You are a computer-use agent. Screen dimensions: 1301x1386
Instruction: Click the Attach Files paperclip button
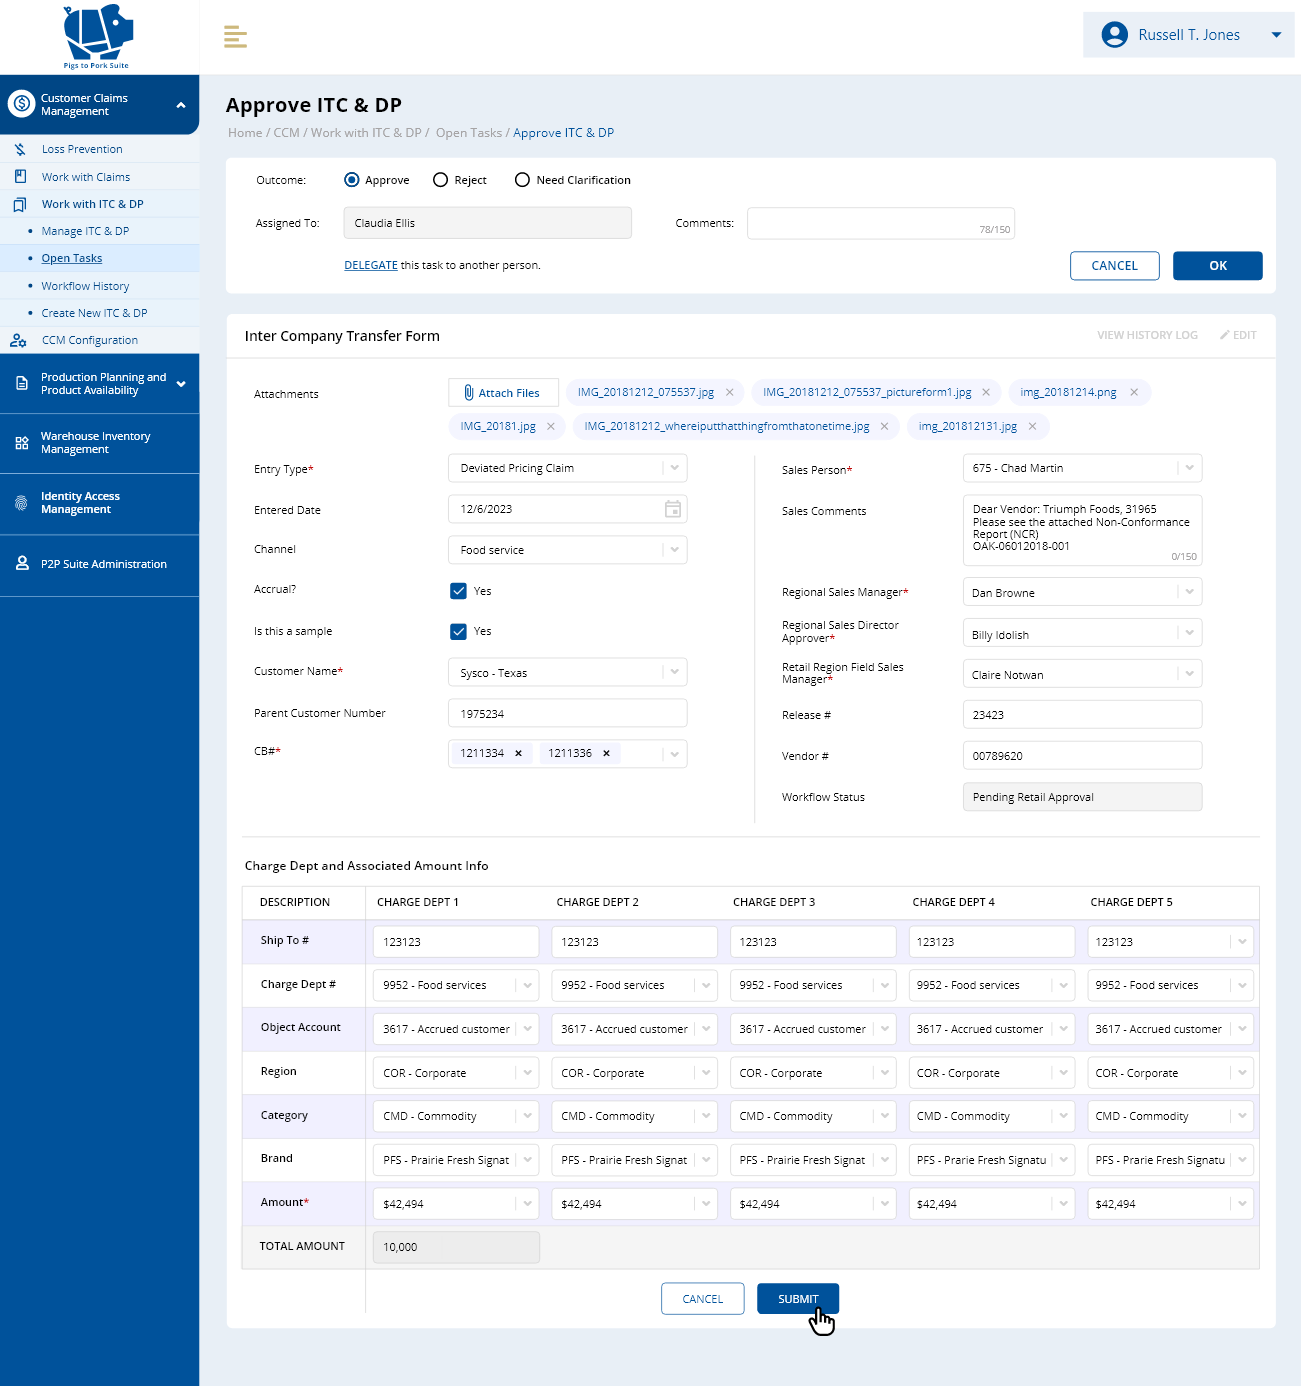(503, 393)
